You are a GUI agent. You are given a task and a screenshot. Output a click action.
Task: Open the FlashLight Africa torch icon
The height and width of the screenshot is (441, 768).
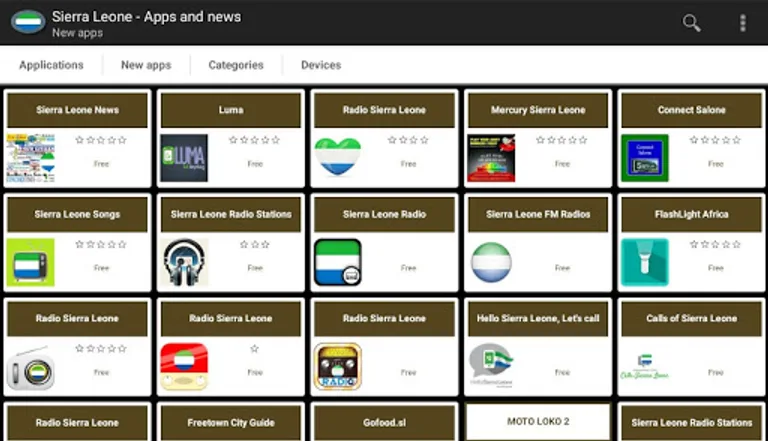[x=645, y=262]
